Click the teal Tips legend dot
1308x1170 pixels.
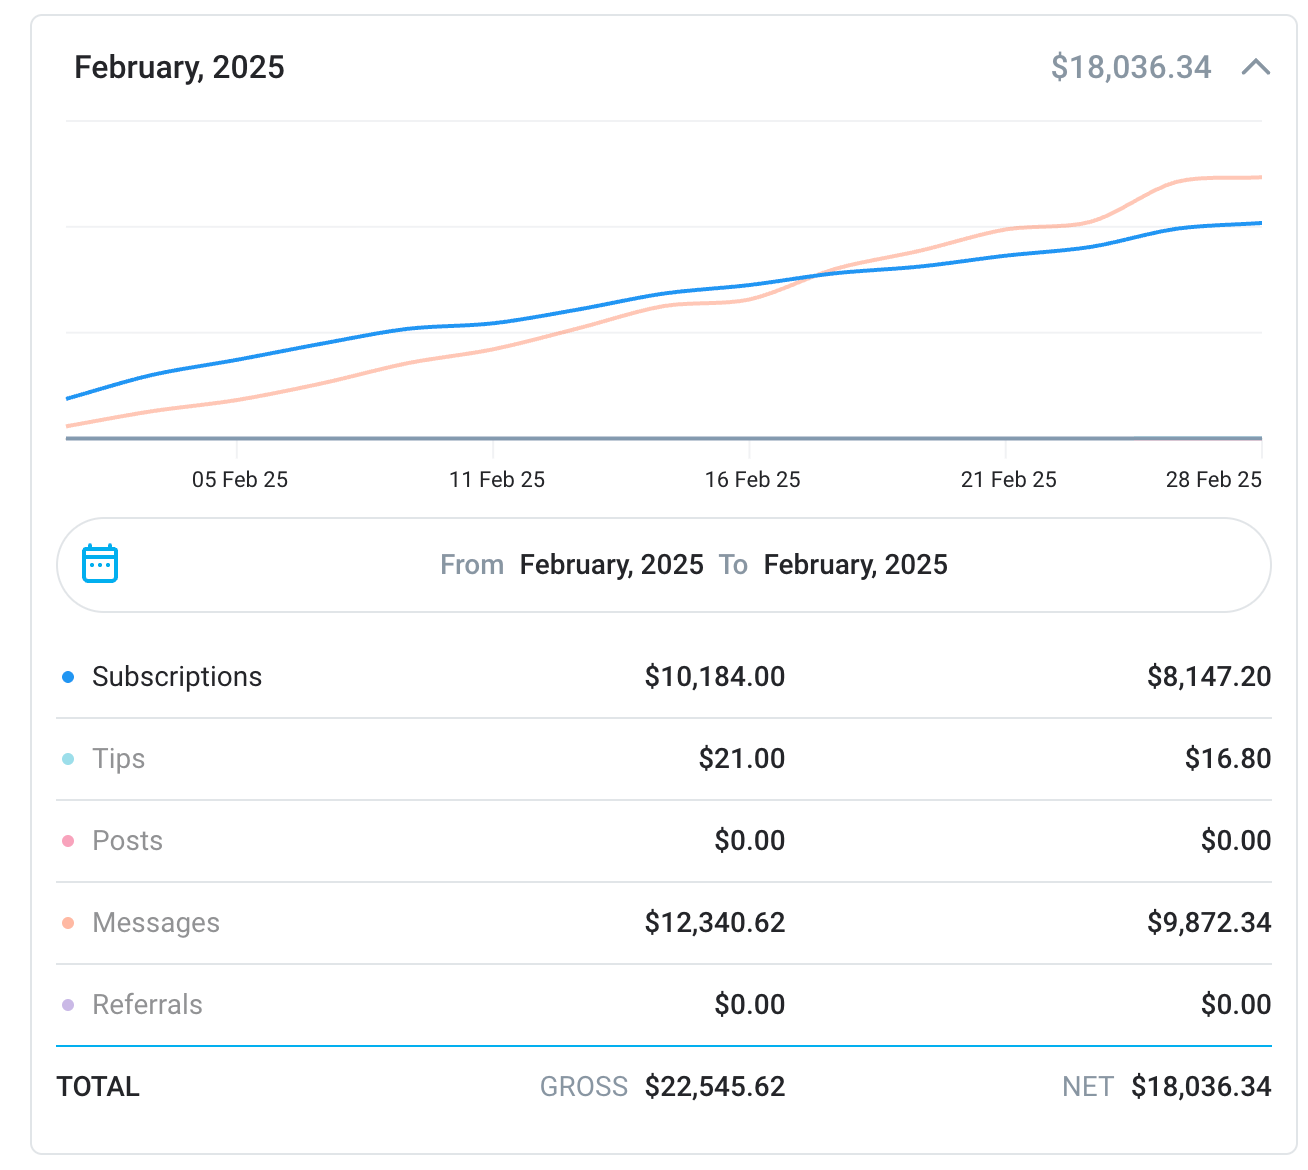coord(68,759)
